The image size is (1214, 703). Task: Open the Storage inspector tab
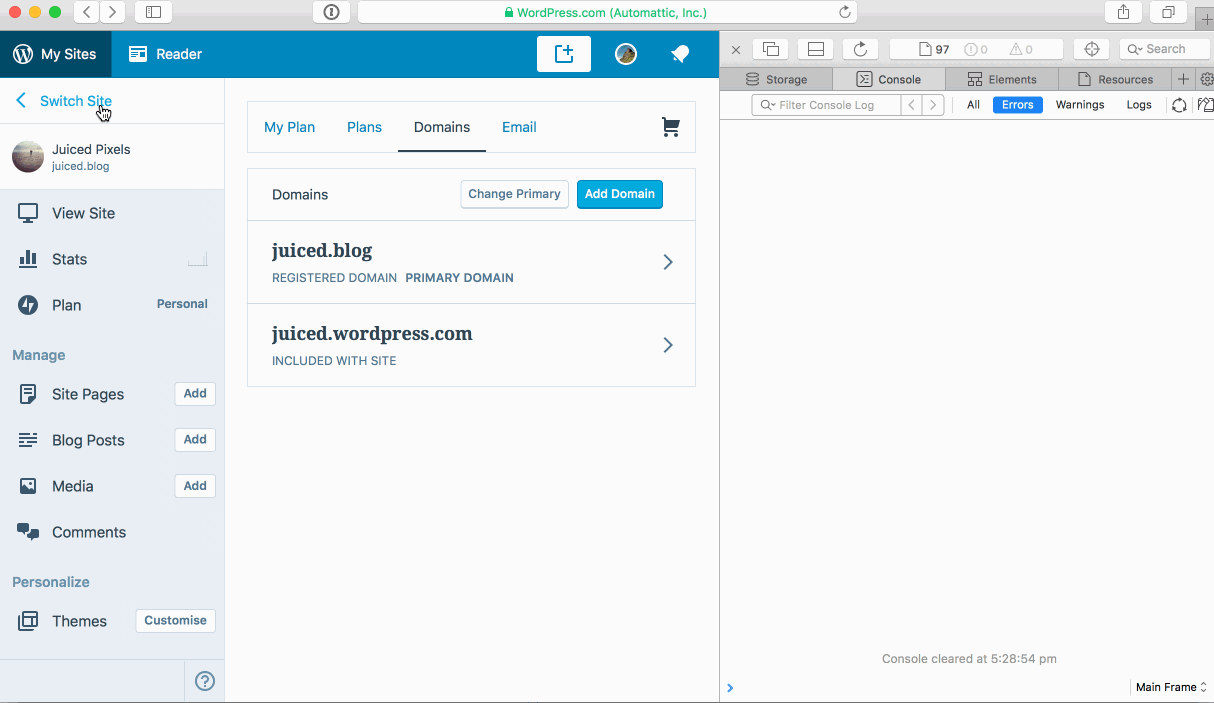776,79
